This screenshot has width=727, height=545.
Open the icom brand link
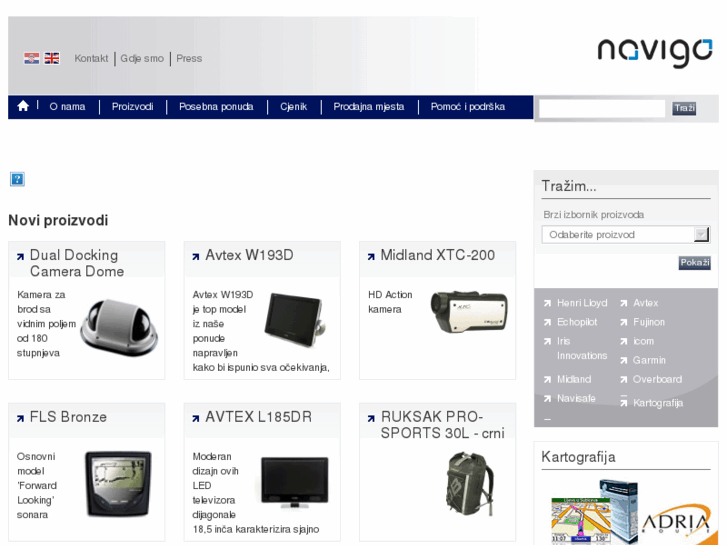pos(644,341)
